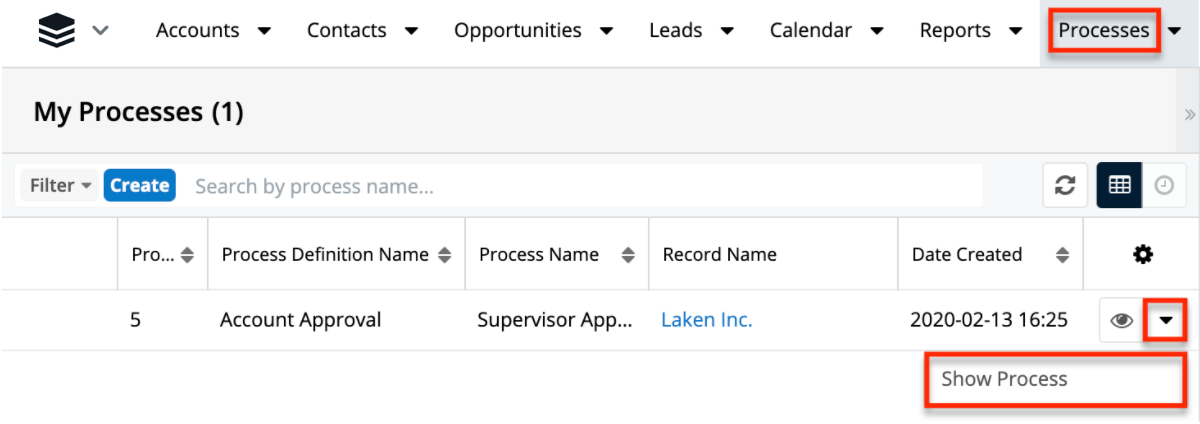This screenshot has width=1200, height=424.
Task: Sort by Process Name column
Action: coord(628,255)
